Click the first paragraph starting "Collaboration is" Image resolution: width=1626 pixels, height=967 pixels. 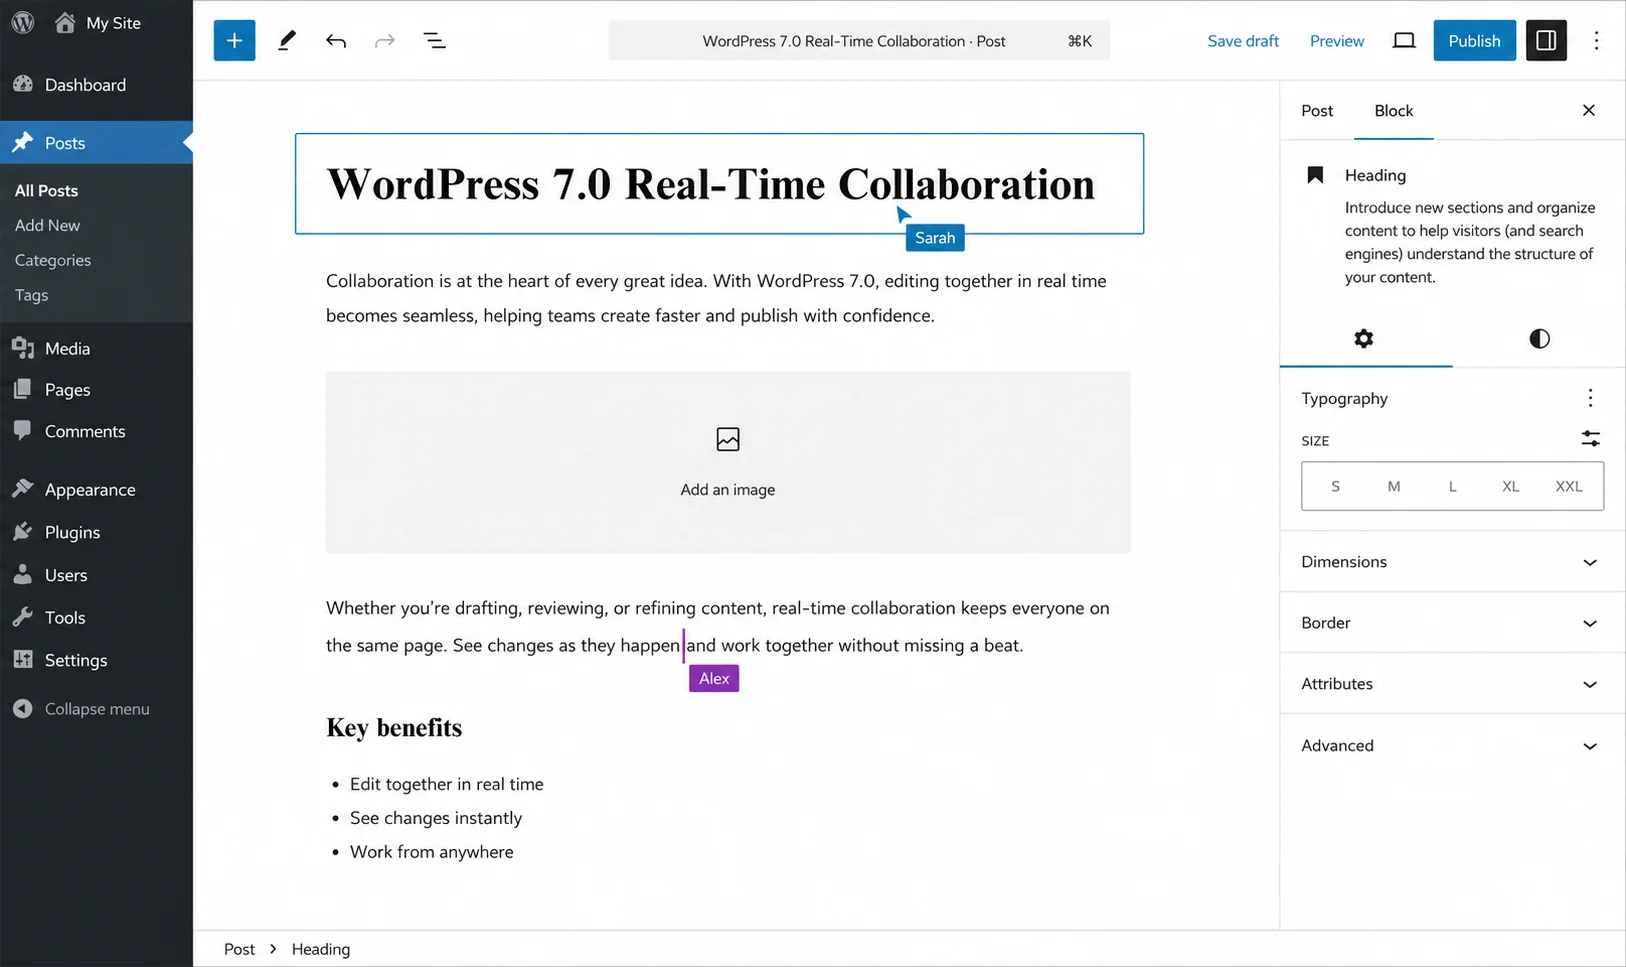click(716, 298)
